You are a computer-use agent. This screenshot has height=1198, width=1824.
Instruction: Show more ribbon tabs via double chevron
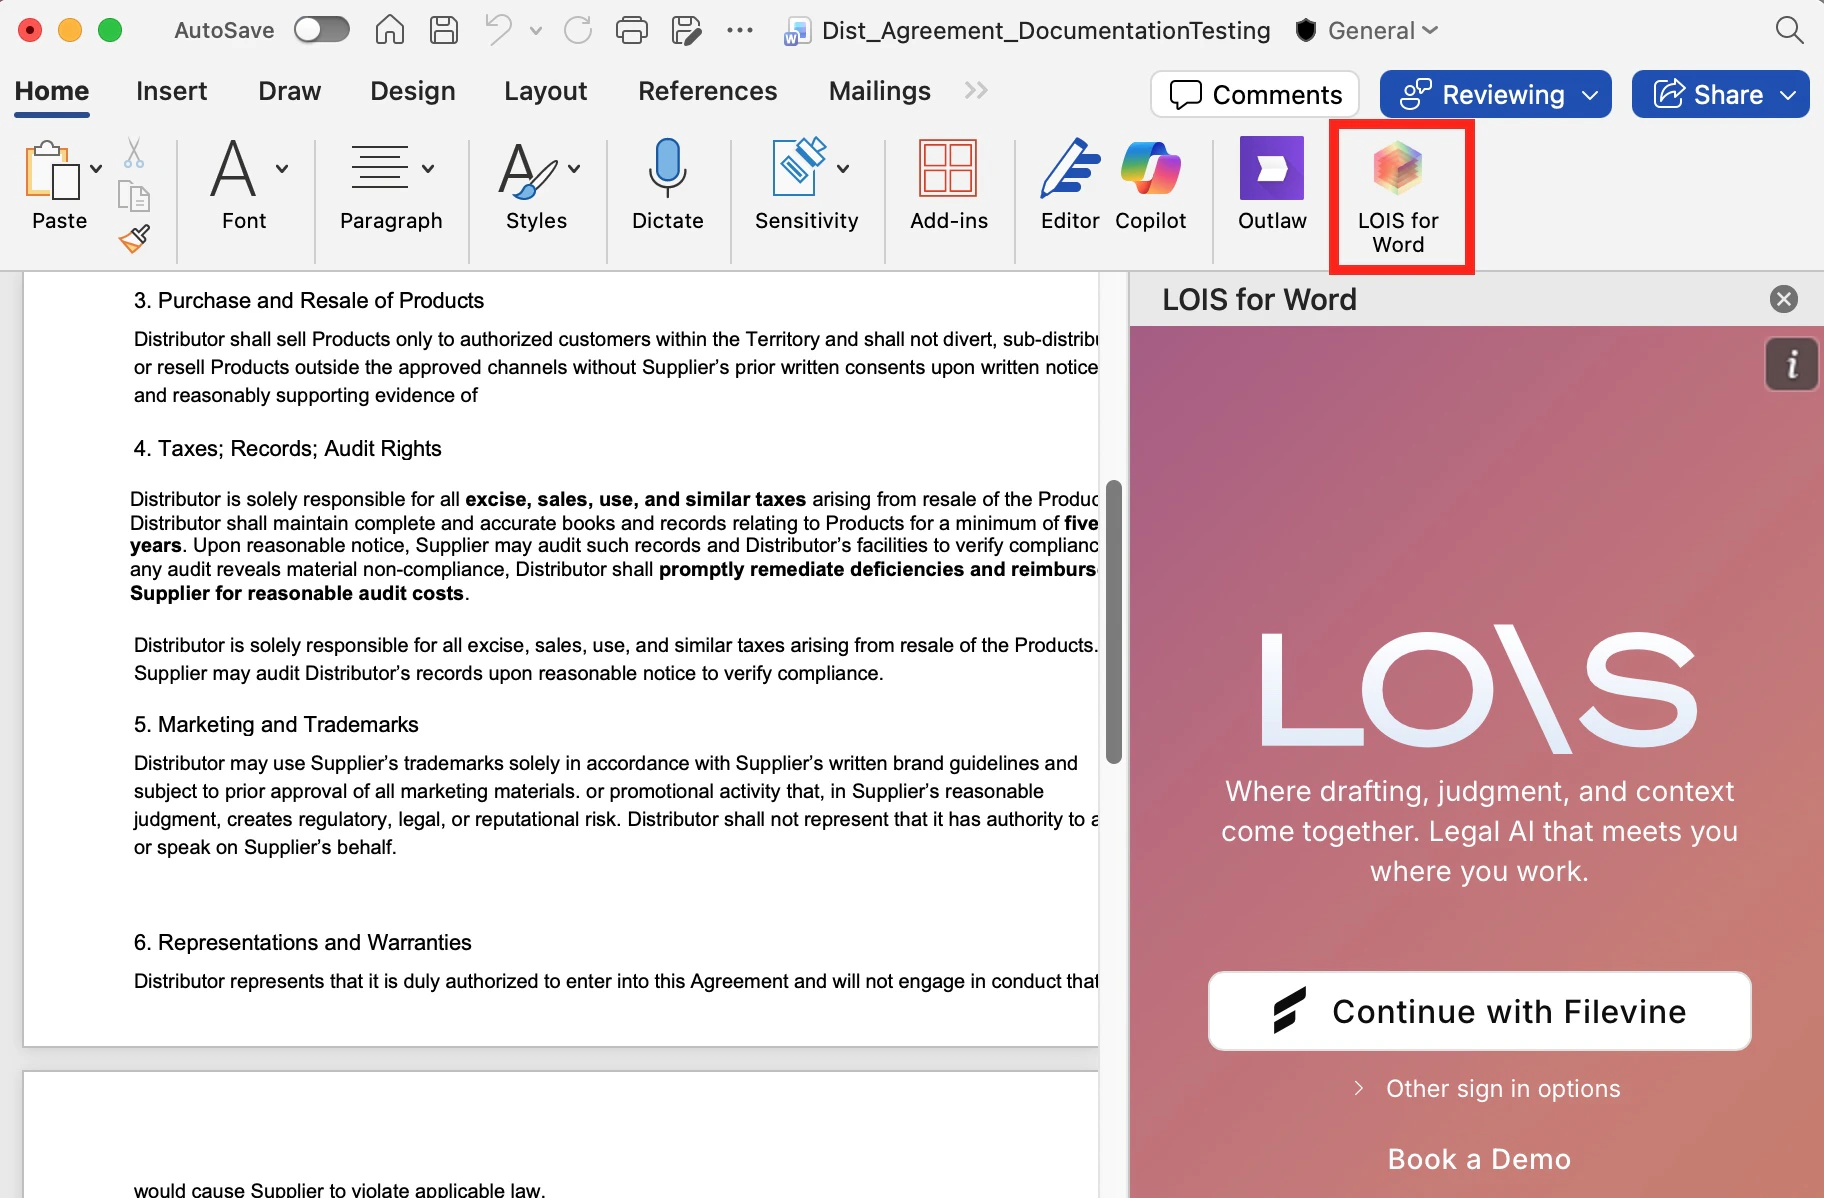(x=976, y=91)
